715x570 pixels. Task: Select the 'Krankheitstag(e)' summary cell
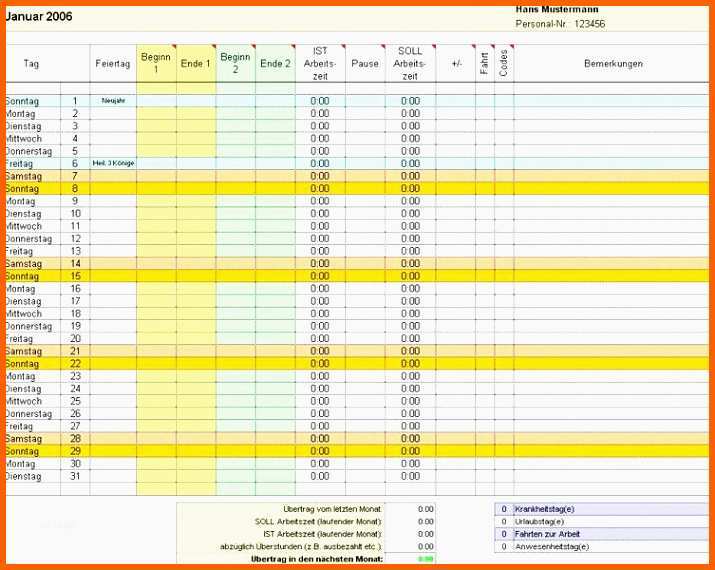click(611, 509)
